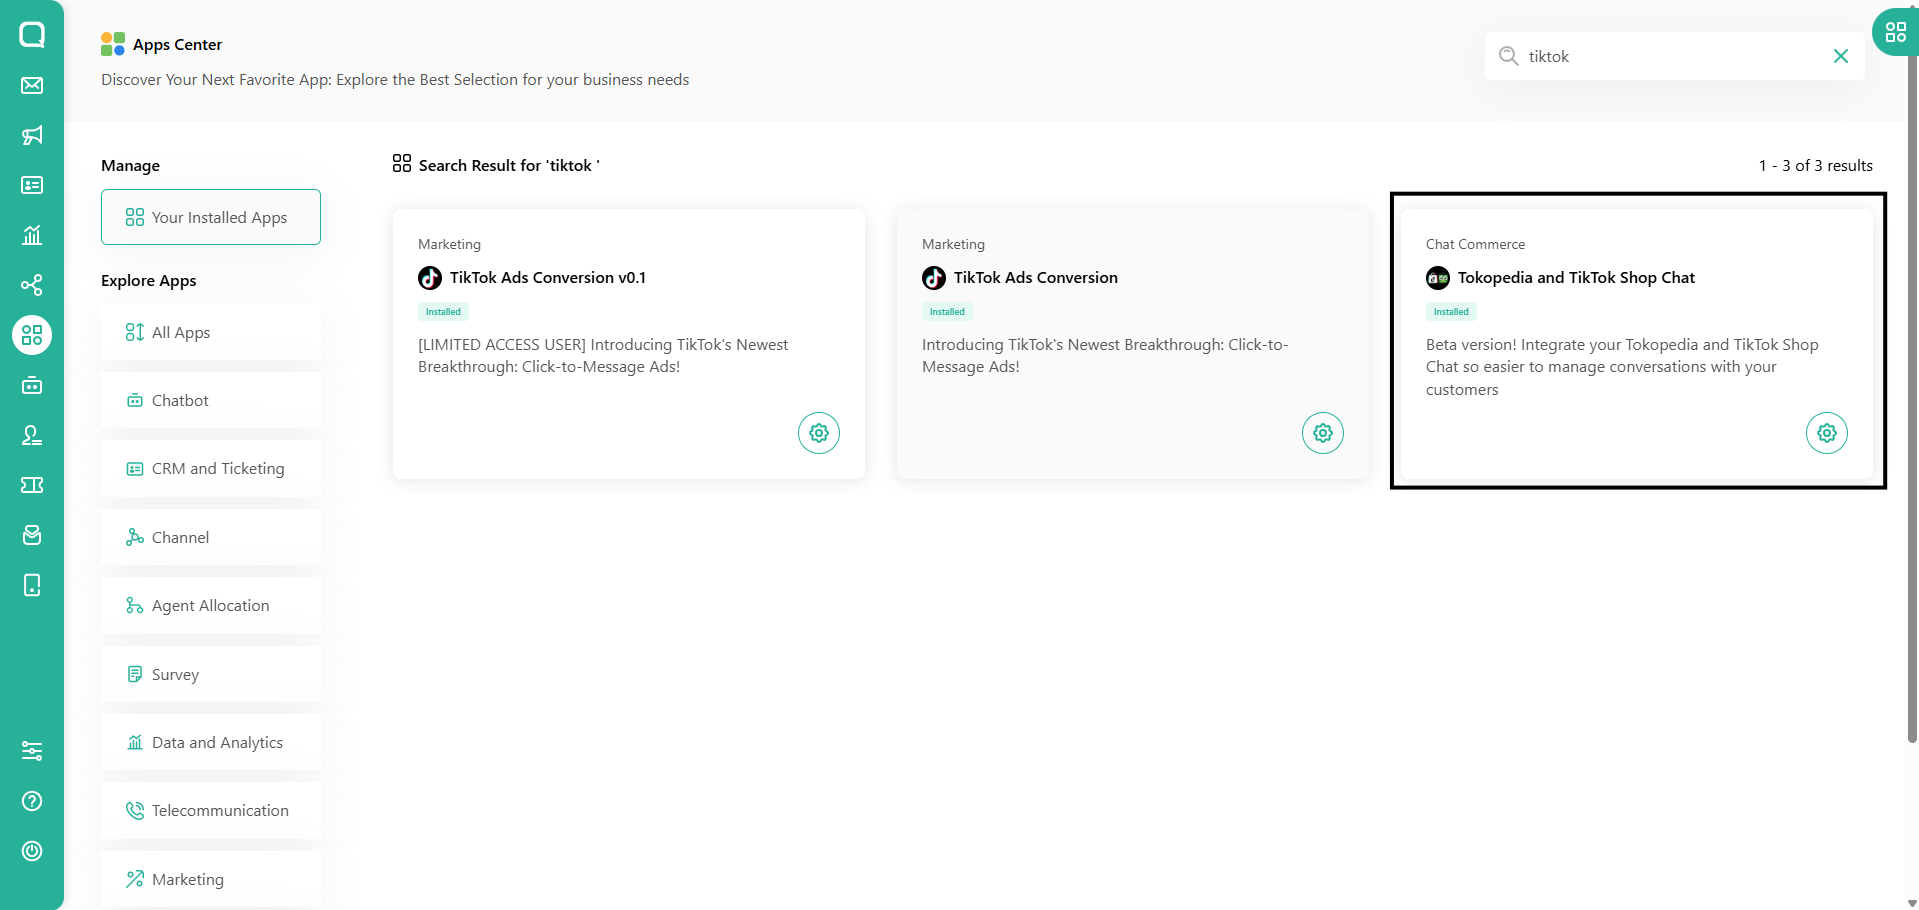1919x910 pixels.
Task: Open settings gear for TikTok Ads Conversion v0.1
Action: coord(819,433)
